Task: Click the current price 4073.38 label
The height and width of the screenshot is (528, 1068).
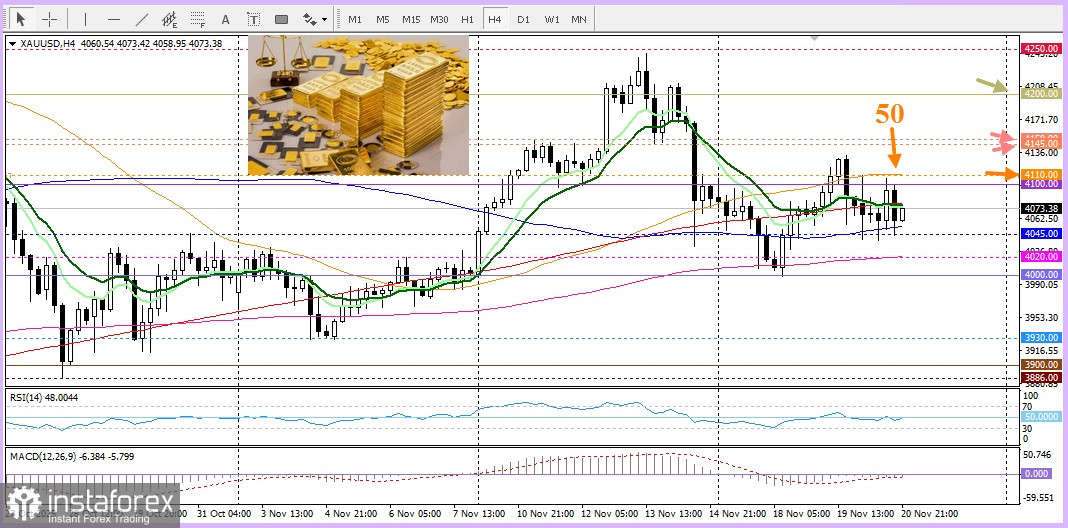Action: [x=1041, y=208]
